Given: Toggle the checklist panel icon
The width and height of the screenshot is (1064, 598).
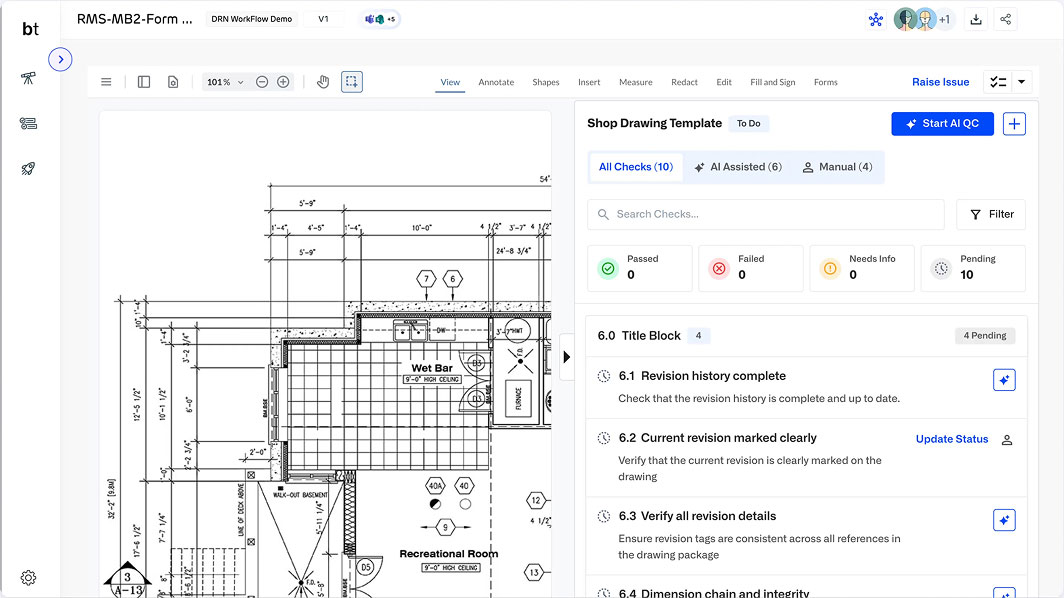Looking at the screenshot, I should point(997,82).
